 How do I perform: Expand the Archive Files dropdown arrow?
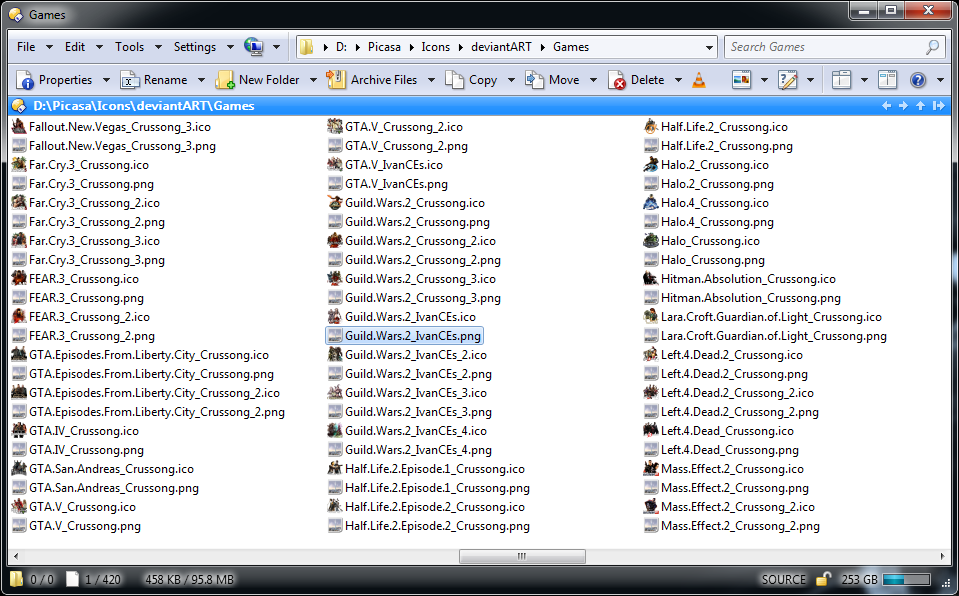pyautogui.click(x=431, y=80)
